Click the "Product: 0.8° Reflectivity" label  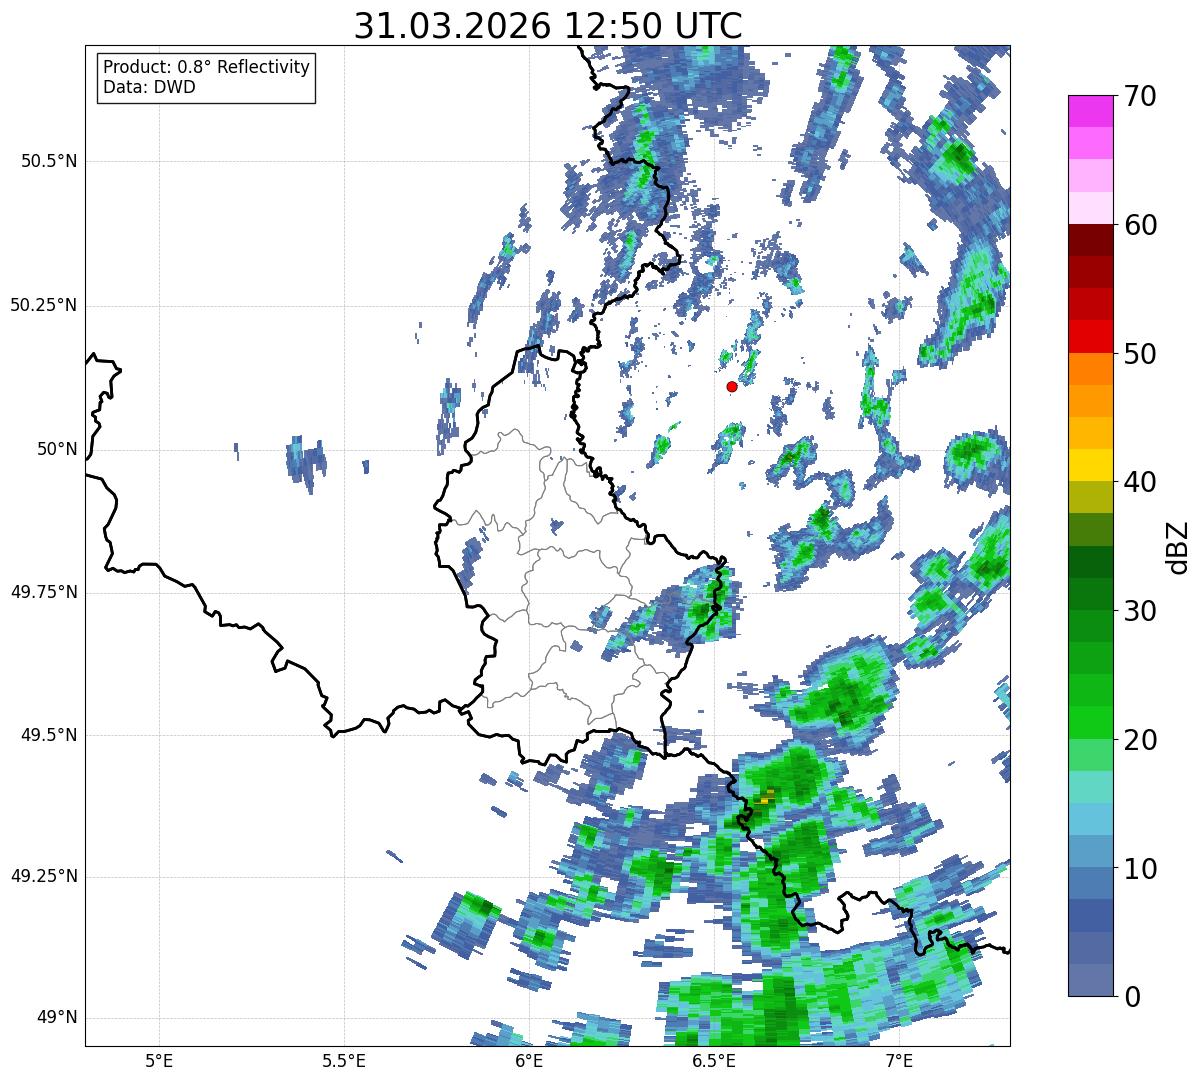click(x=207, y=67)
